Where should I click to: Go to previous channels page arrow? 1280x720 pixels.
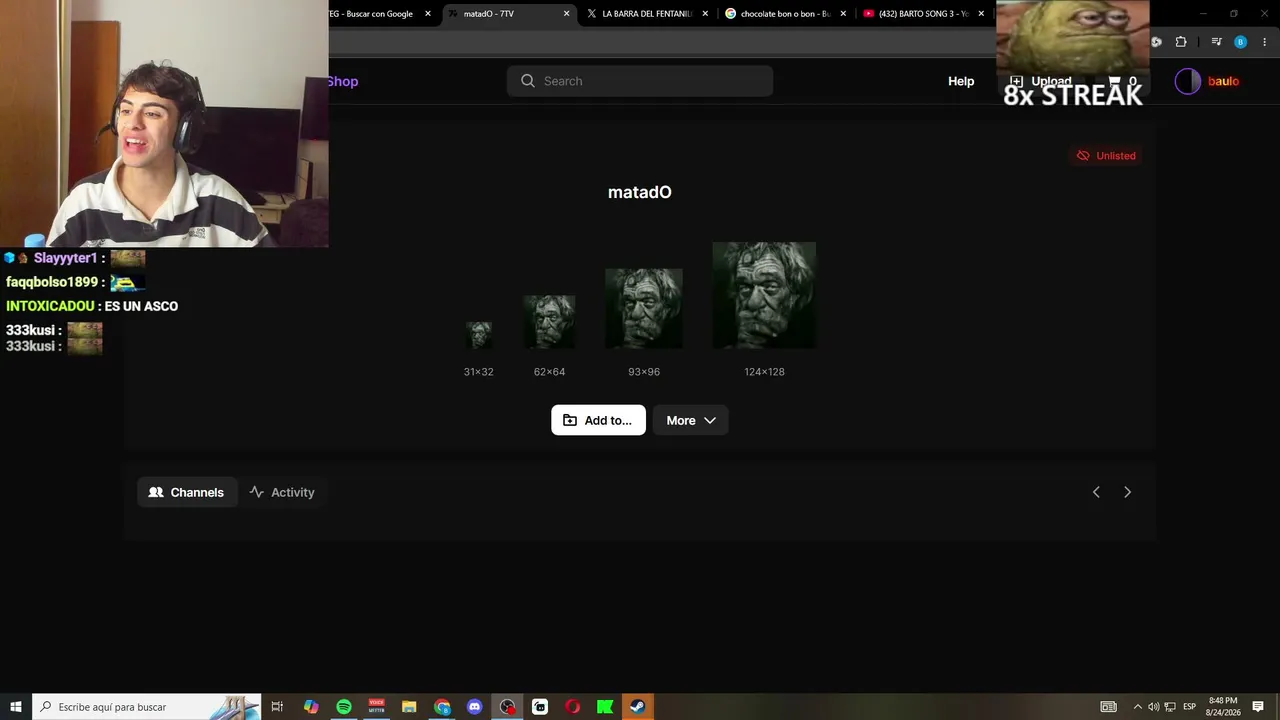coord(1096,492)
